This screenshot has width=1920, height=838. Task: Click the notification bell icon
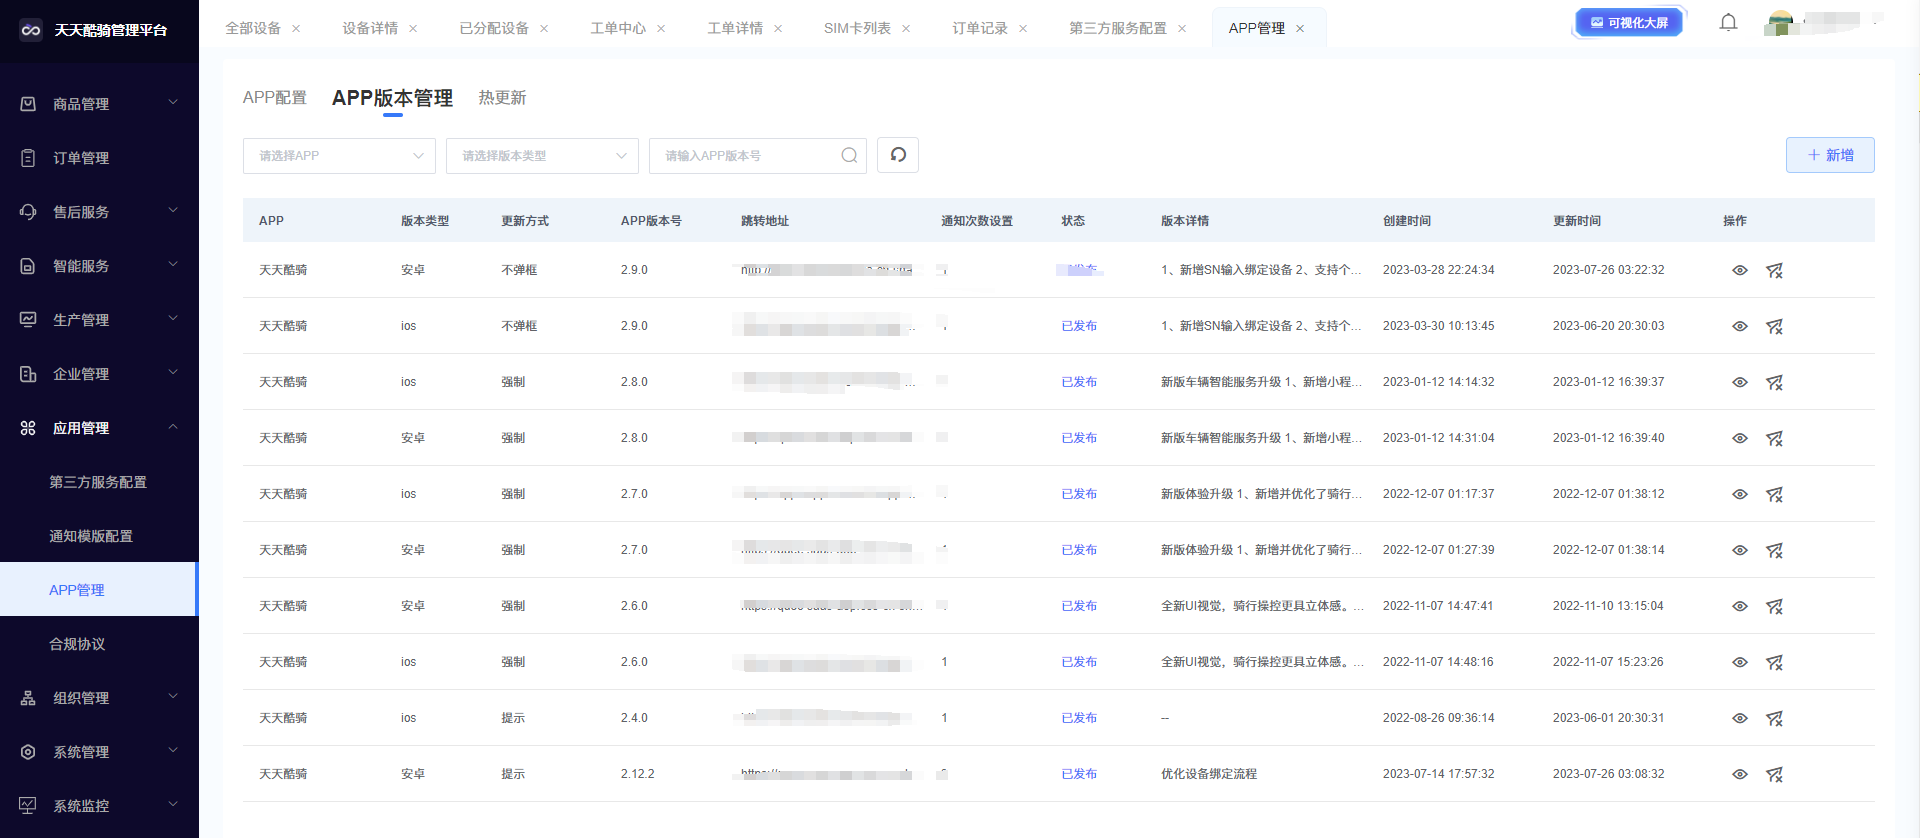tap(1728, 22)
